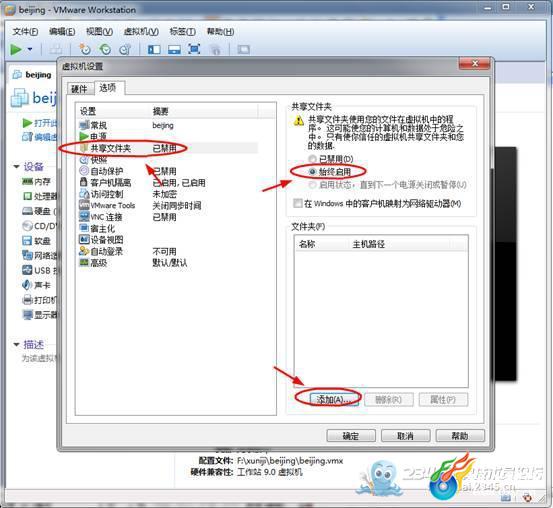Open power options dropdown arrow beside play

pos(30,49)
